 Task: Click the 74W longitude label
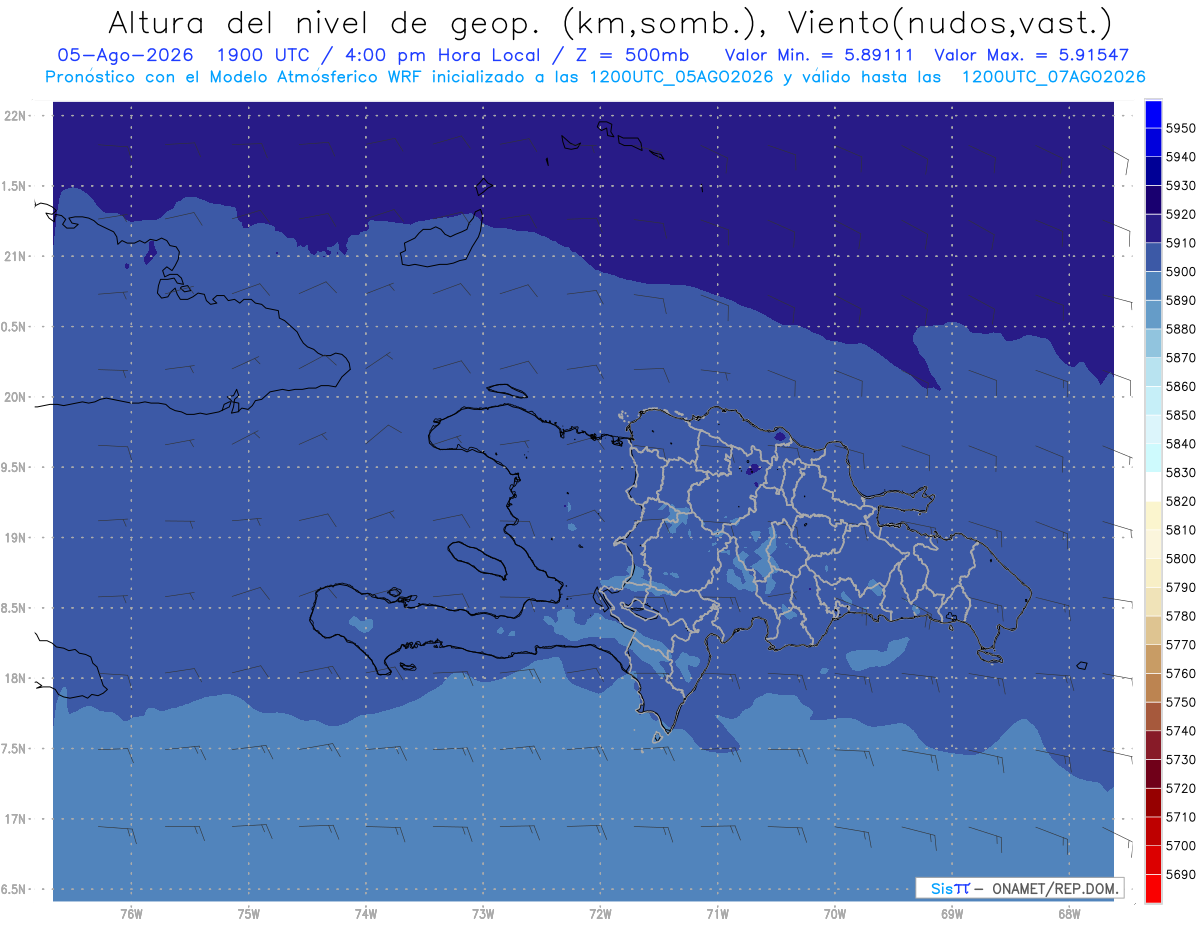[366, 914]
